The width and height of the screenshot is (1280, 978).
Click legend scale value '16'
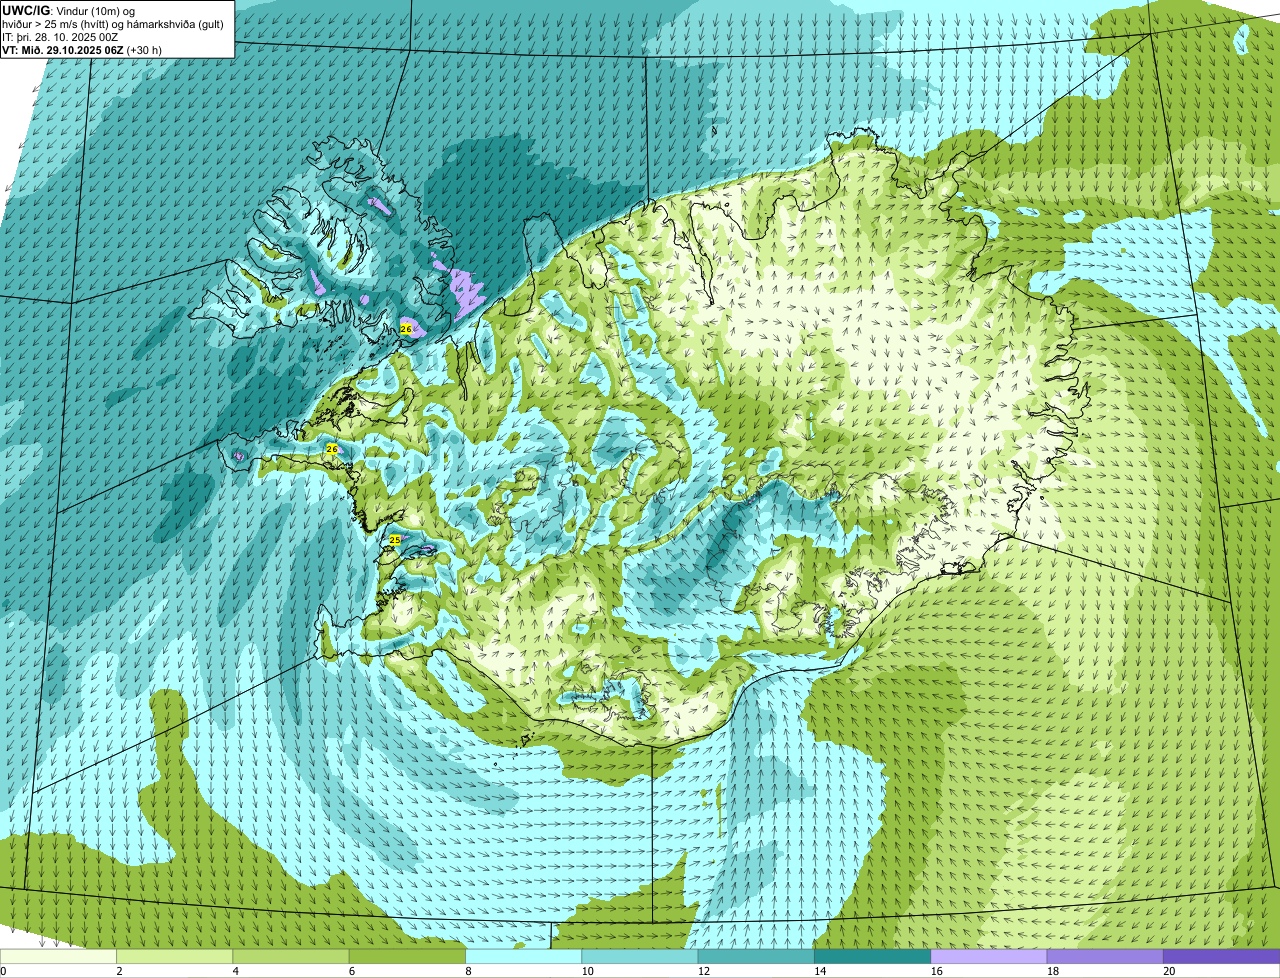[936, 971]
